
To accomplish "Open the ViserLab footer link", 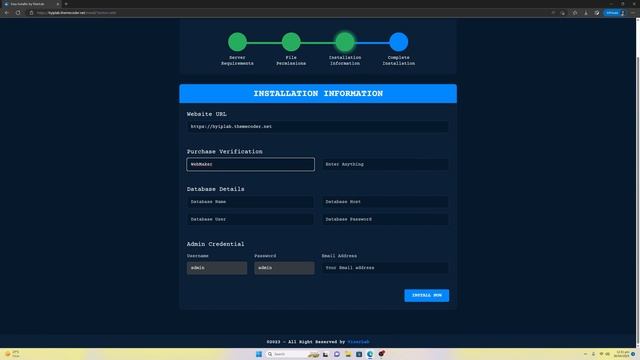I will pyautogui.click(x=358, y=342).
